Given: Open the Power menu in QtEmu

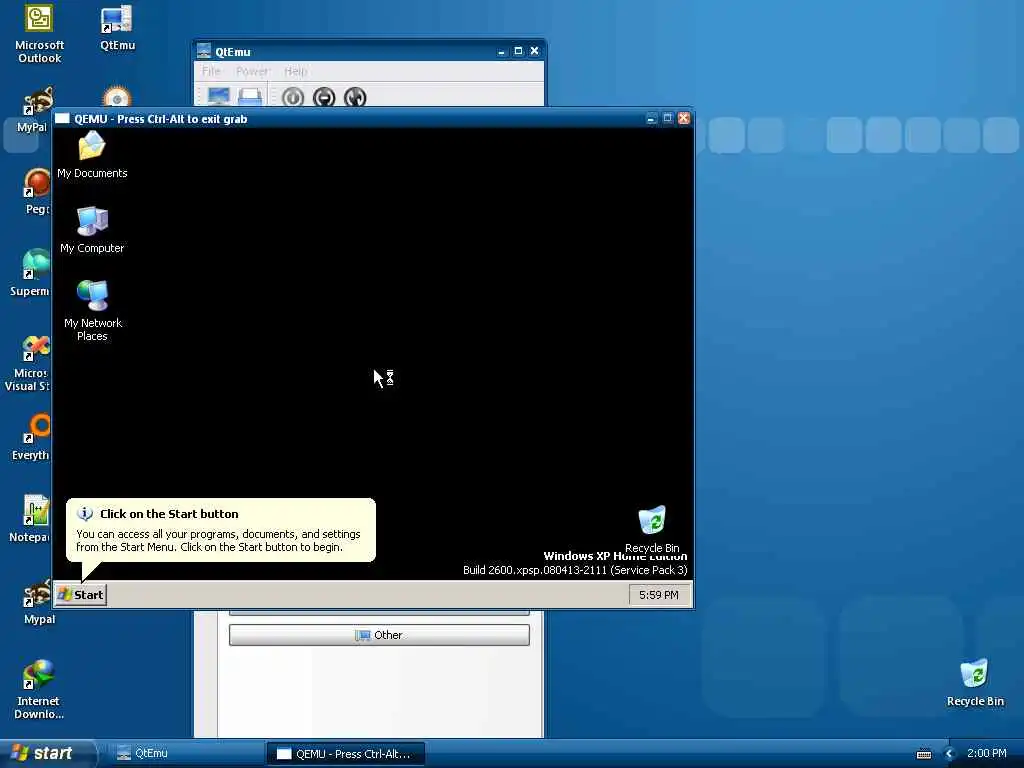Looking at the screenshot, I should point(252,71).
